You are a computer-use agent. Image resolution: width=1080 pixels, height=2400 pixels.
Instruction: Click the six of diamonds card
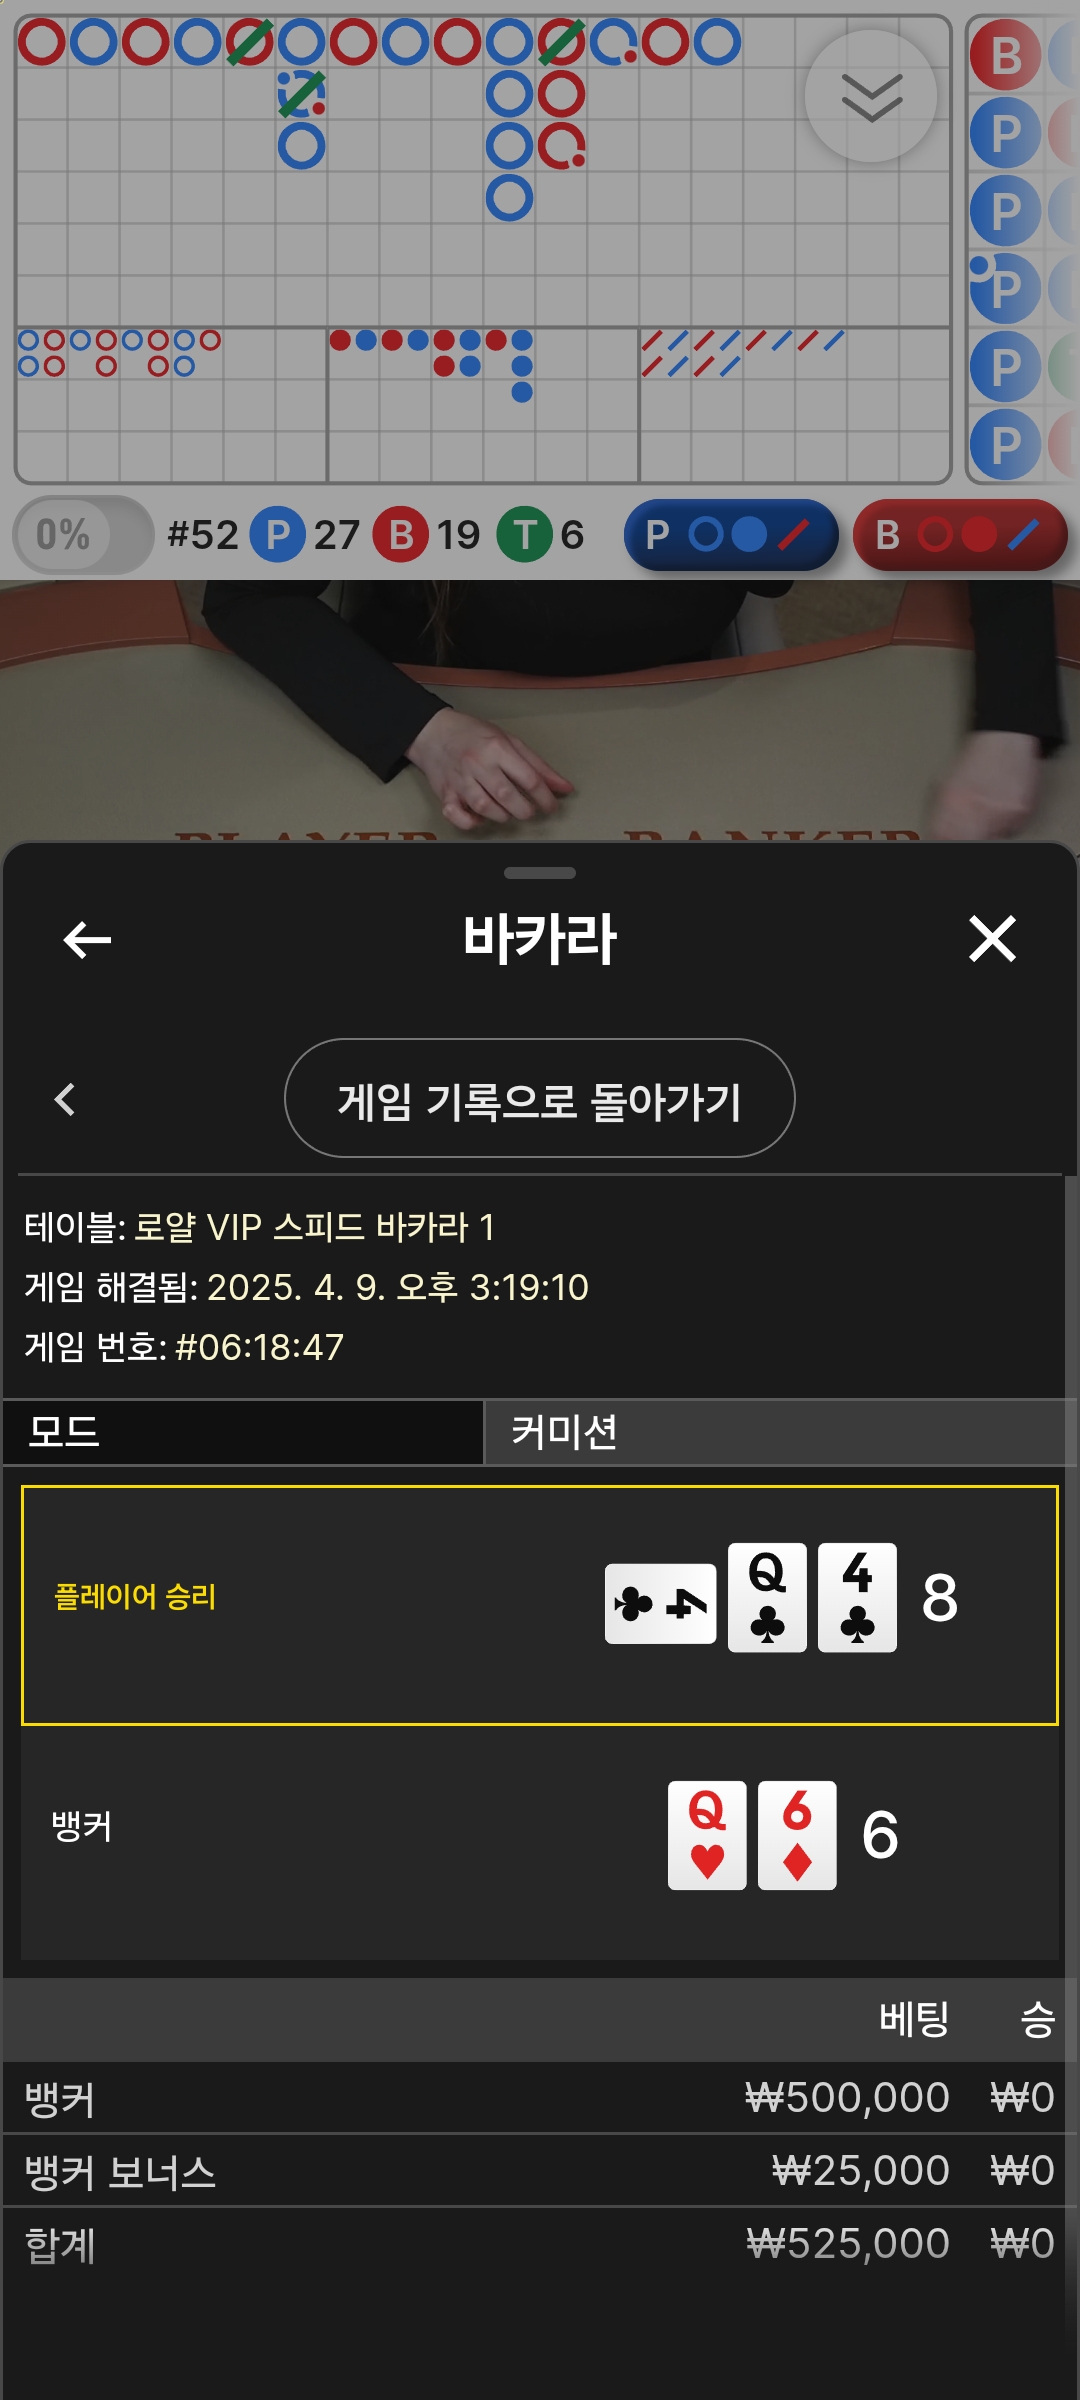[x=797, y=1835]
